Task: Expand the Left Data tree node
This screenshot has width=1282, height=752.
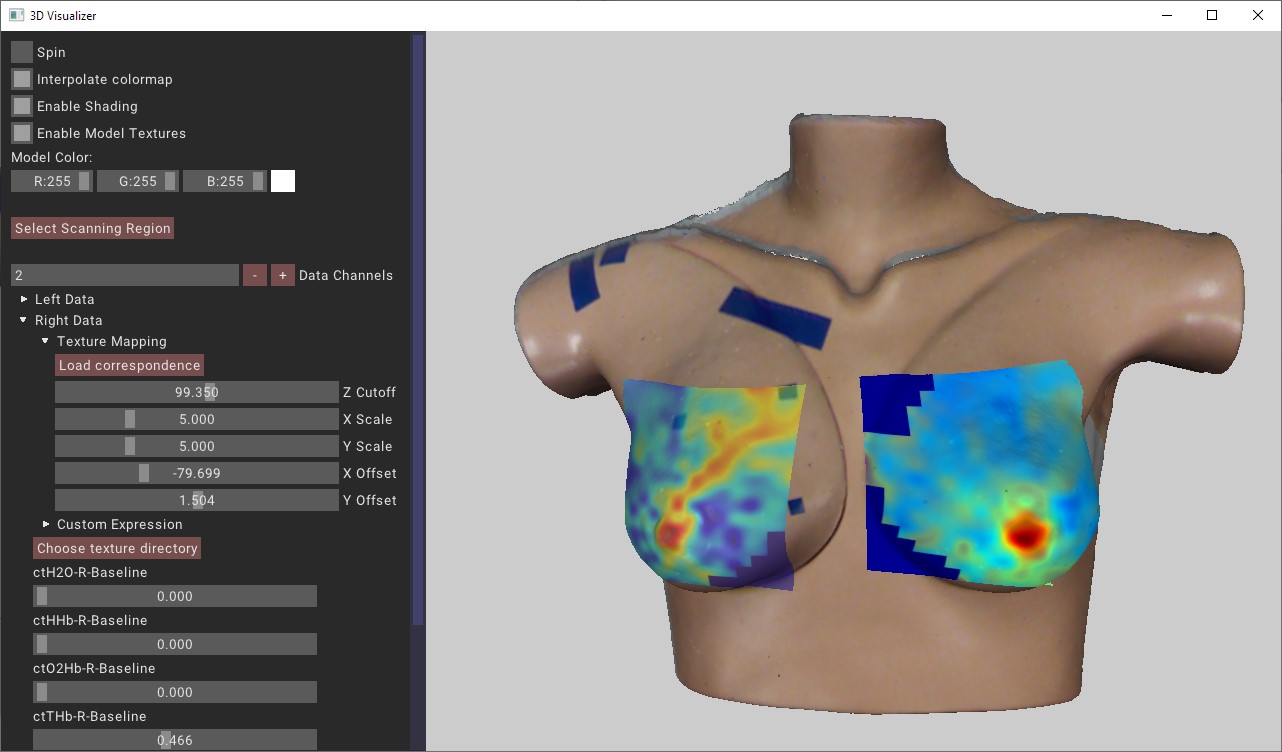Action: pyautogui.click(x=25, y=299)
